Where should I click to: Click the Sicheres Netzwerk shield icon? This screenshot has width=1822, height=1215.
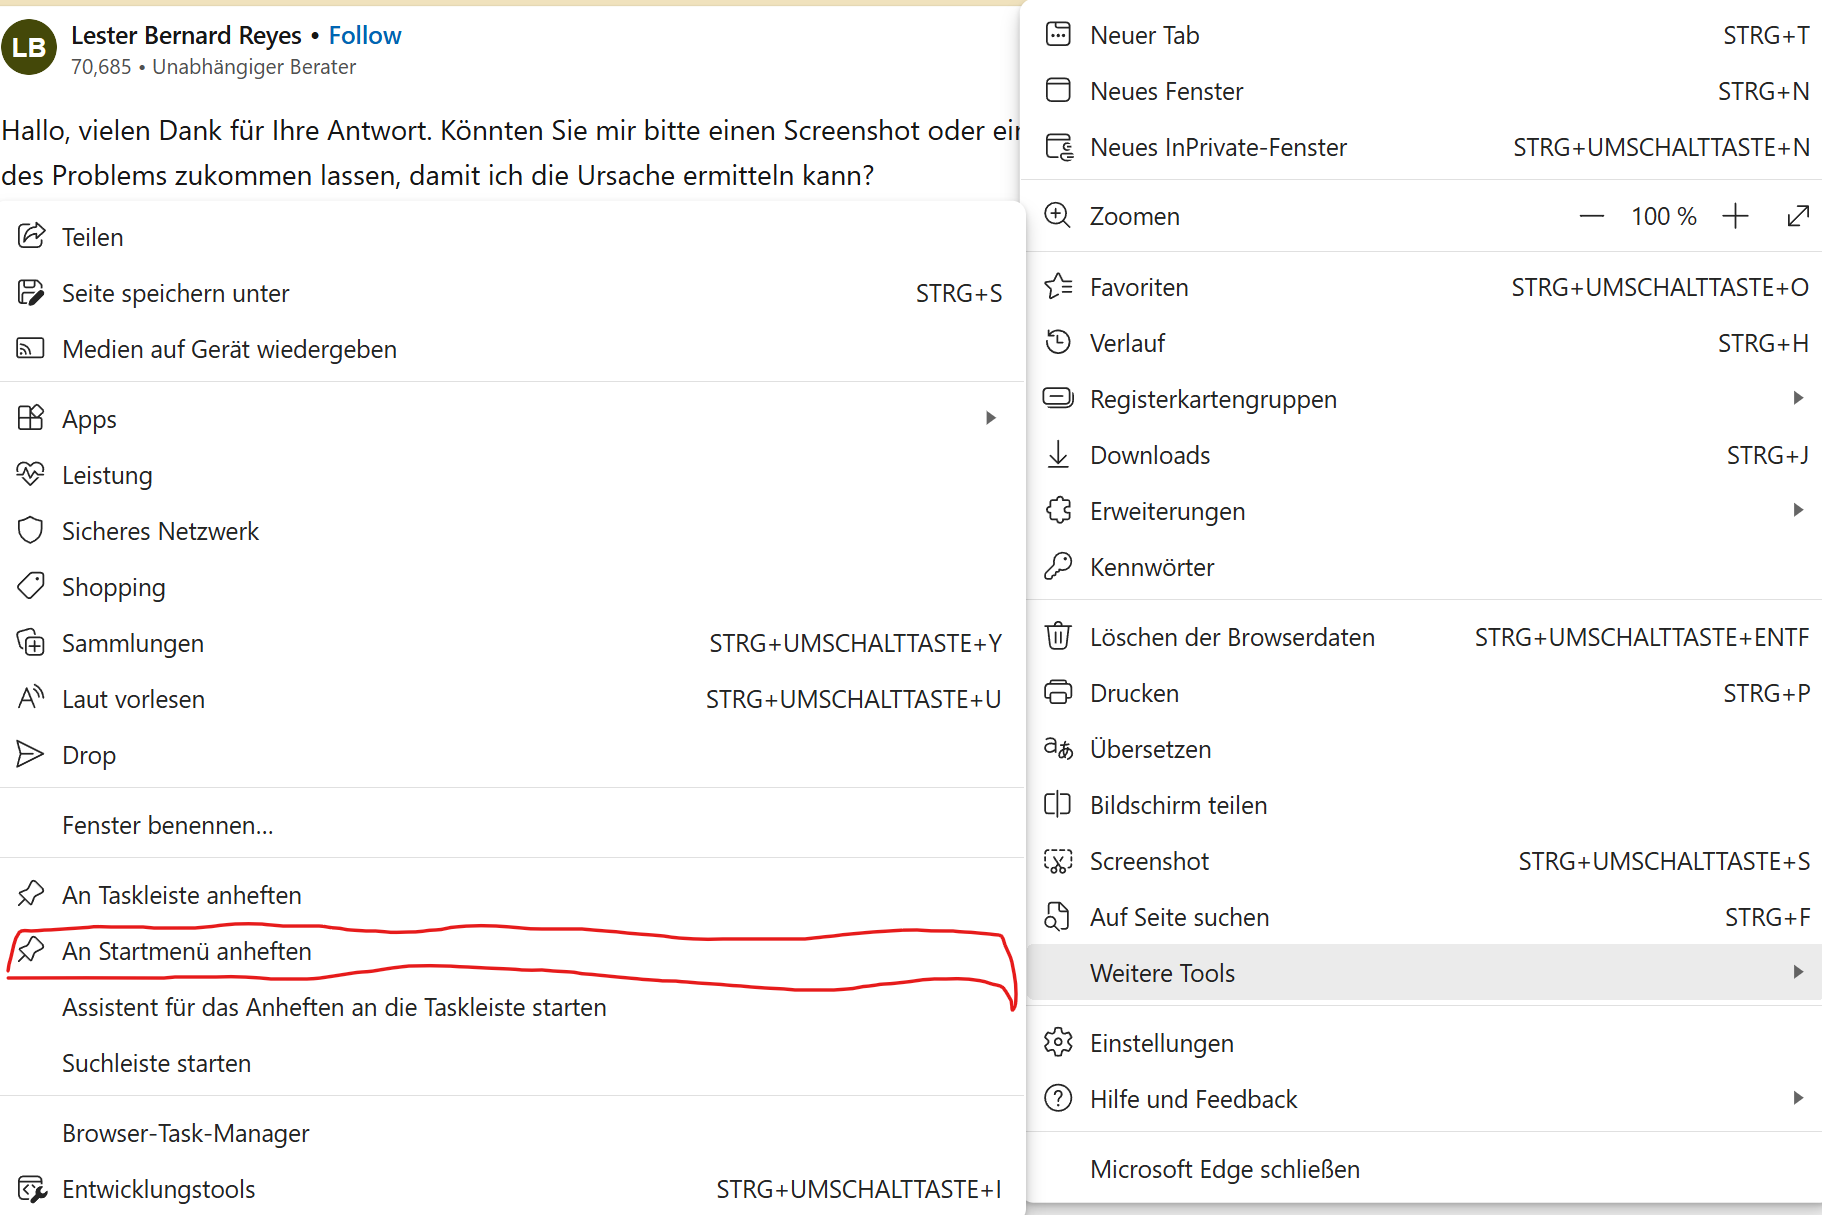coord(31,530)
